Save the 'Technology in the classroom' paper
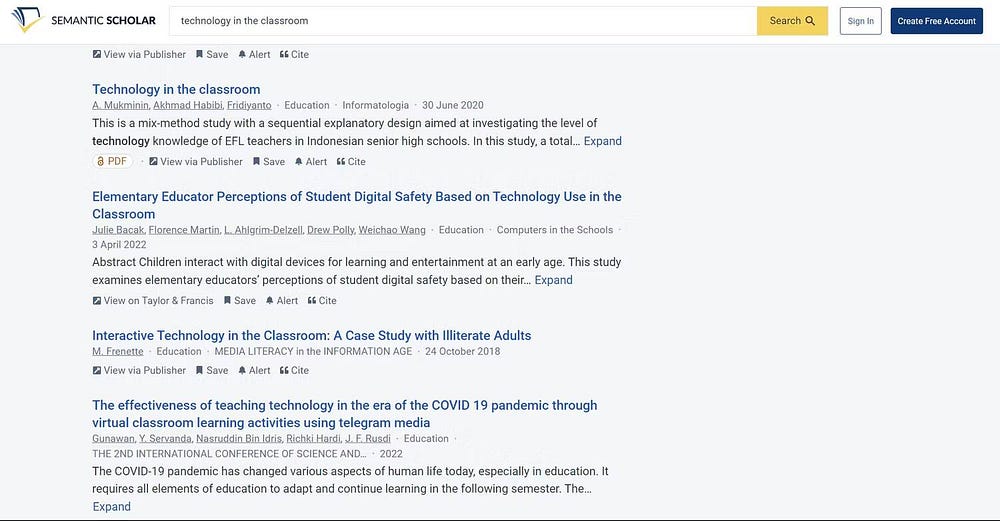1000x521 pixels. pyautogui.click(x=268, y=161)
